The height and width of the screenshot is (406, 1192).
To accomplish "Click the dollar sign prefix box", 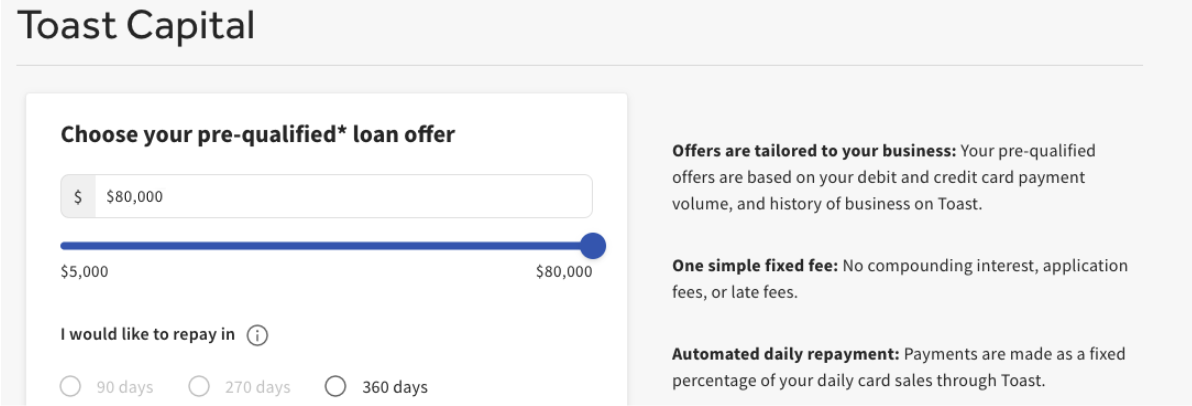I will point(78,197).
